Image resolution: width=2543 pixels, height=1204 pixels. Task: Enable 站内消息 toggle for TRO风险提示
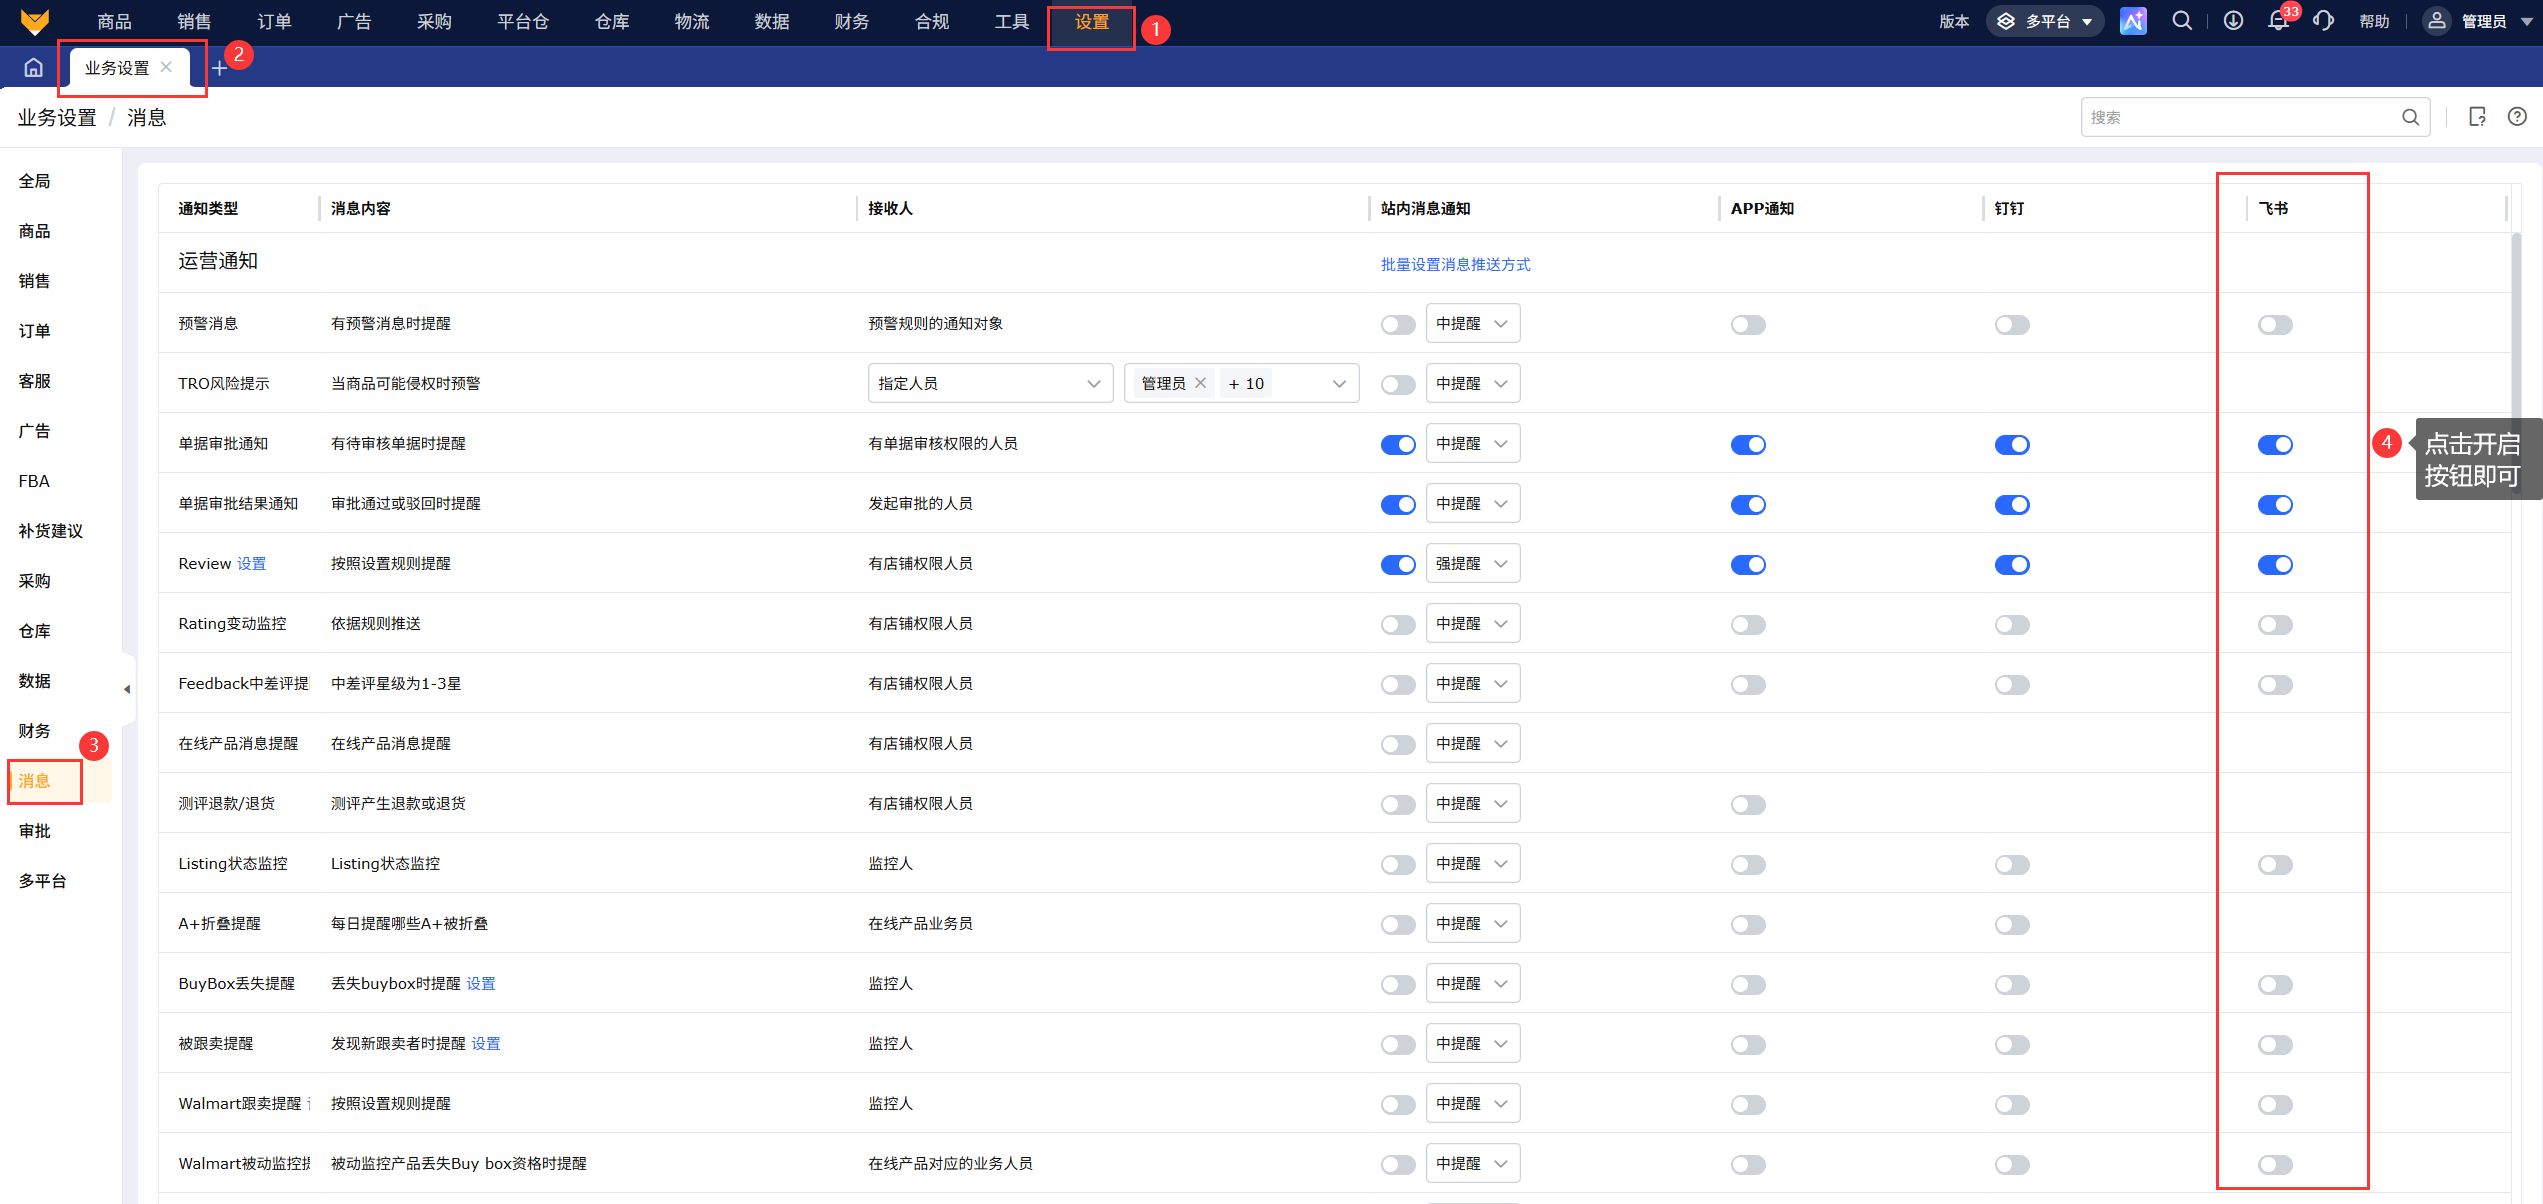tap(1397, 385)
